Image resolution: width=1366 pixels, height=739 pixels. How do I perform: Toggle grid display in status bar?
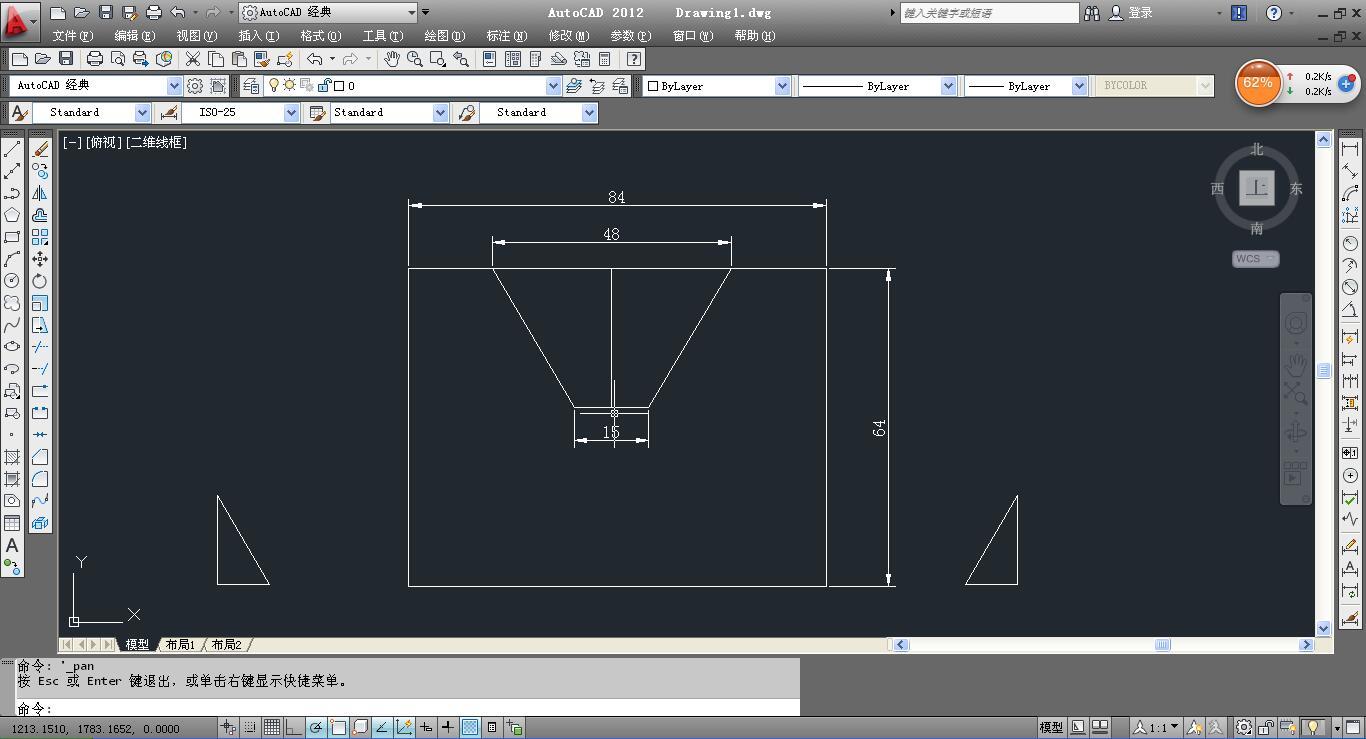pyautogui.click(x=271, y=728)
